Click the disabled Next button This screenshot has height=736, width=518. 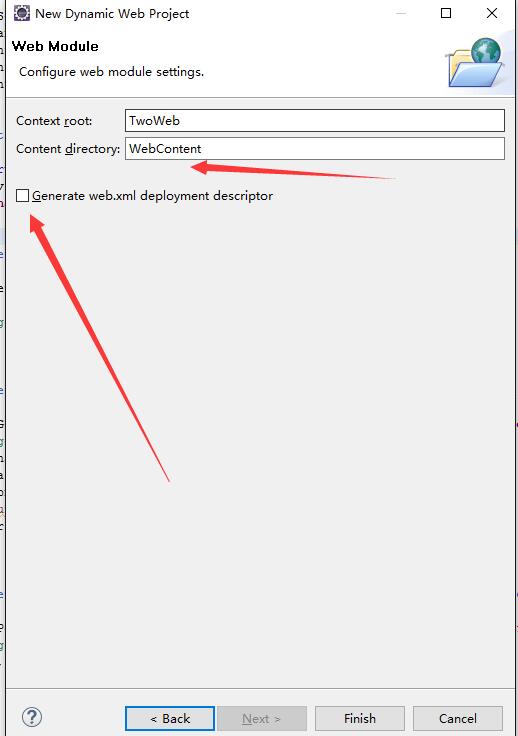pos(261,718)
